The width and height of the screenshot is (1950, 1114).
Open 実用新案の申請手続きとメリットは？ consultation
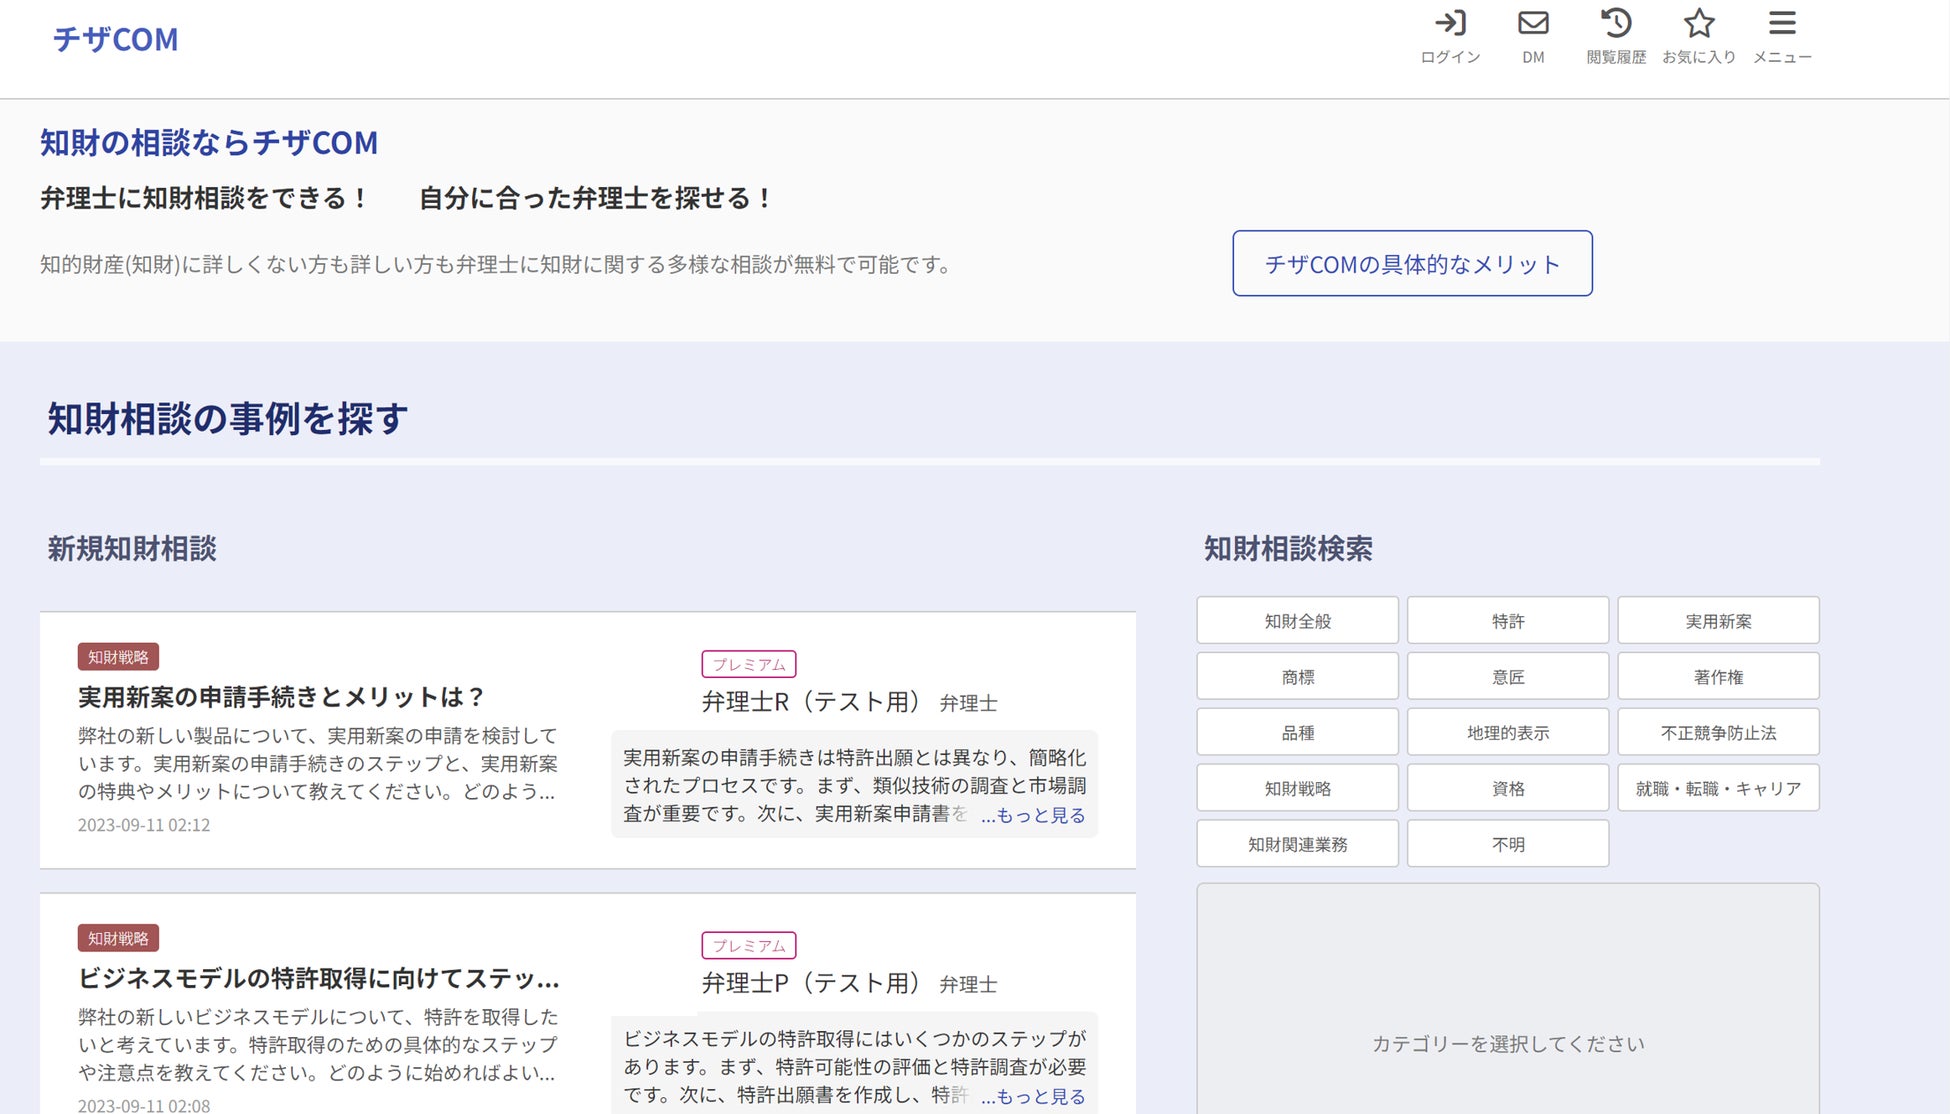click(282, 697)
